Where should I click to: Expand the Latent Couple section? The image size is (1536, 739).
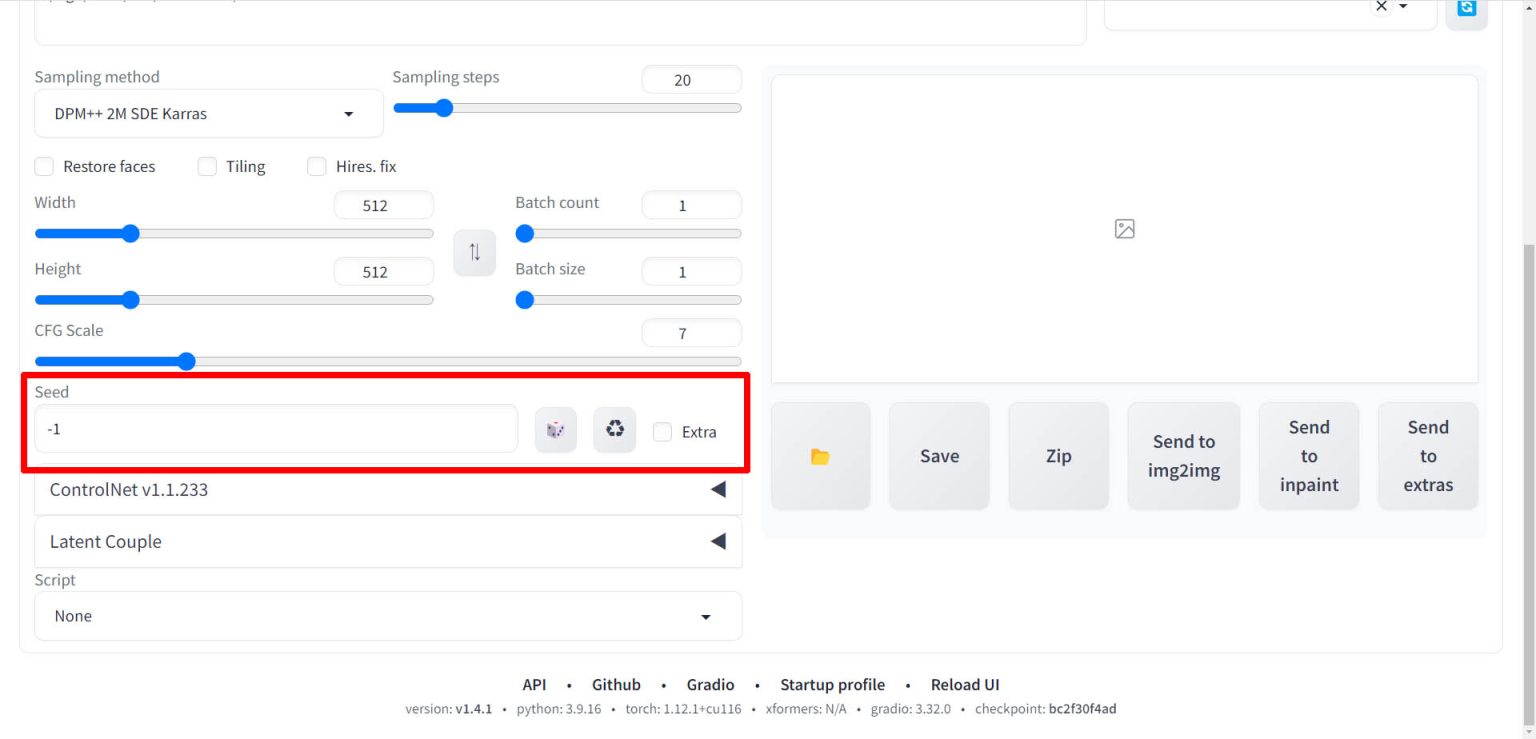click(x=388, y=542)
